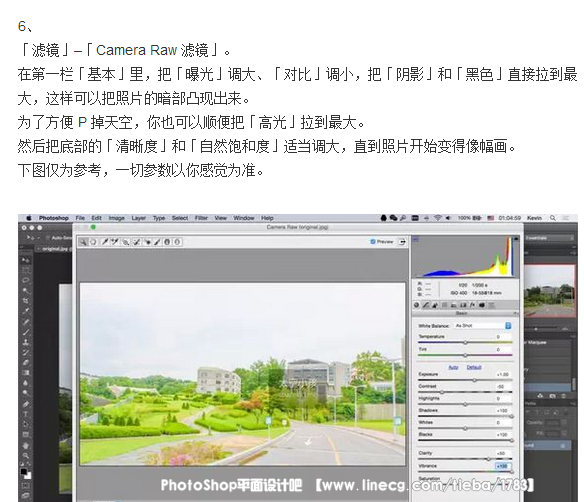Viewport: 584px width, 502px height.
Task: Open the File menu
Action: (80, 218)
